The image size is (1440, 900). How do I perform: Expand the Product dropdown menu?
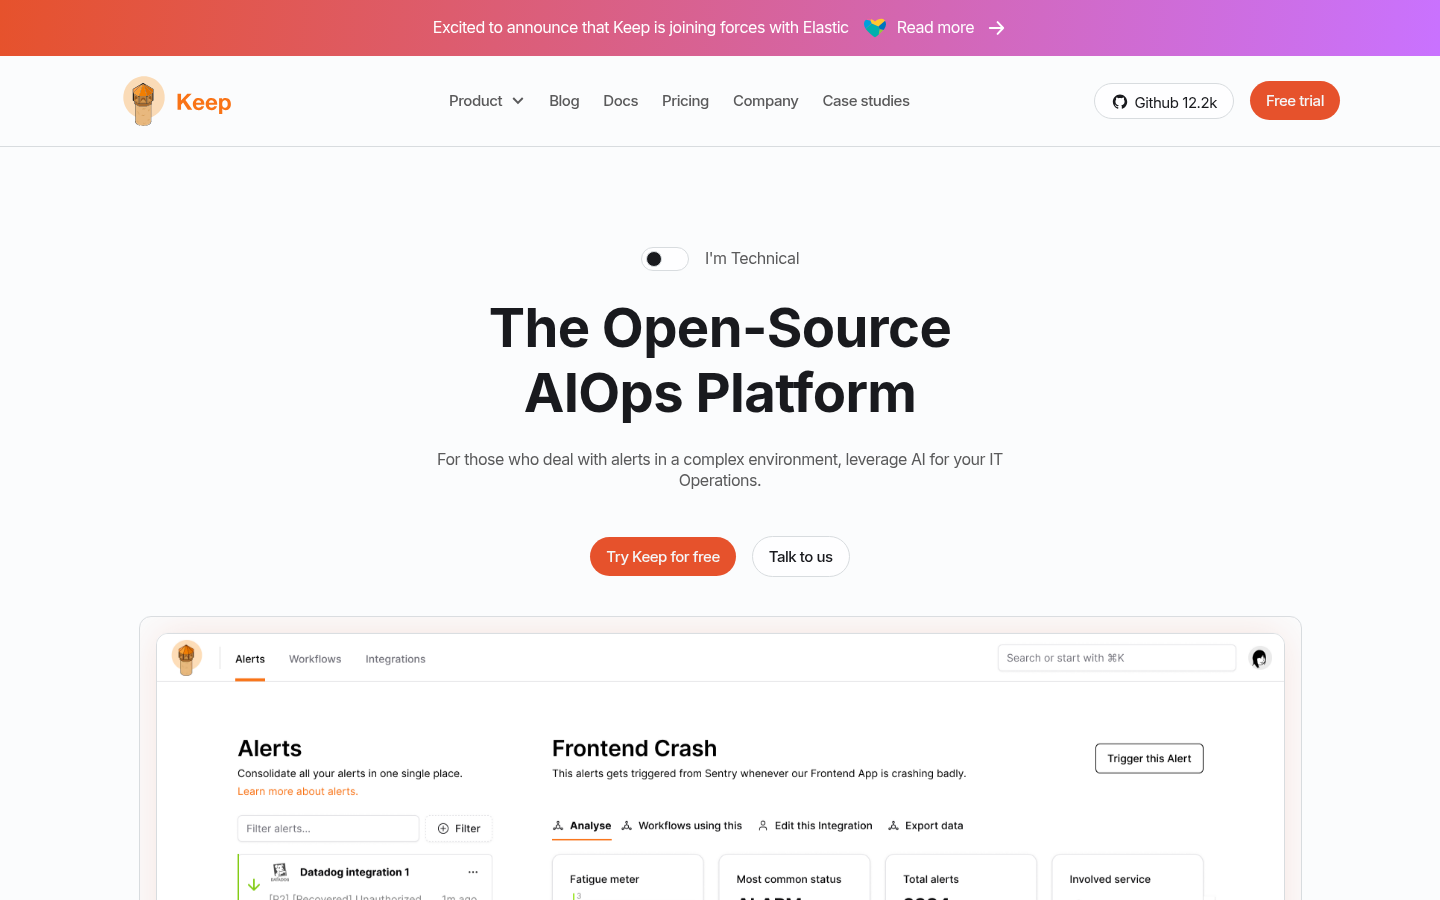[x=486, y=101]
